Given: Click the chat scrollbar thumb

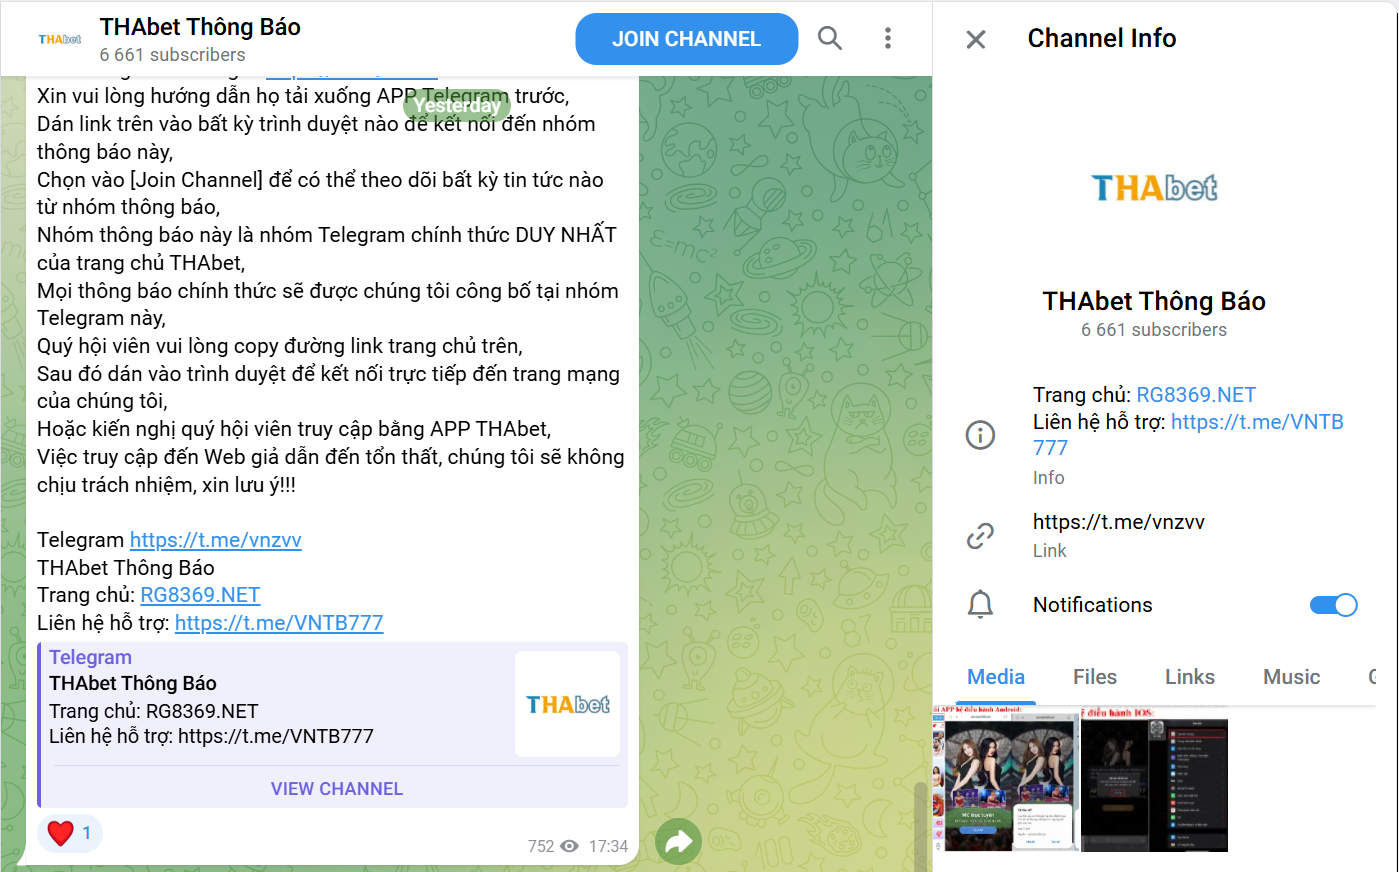Looking at the screenshot, I should (x=920, y=826).
